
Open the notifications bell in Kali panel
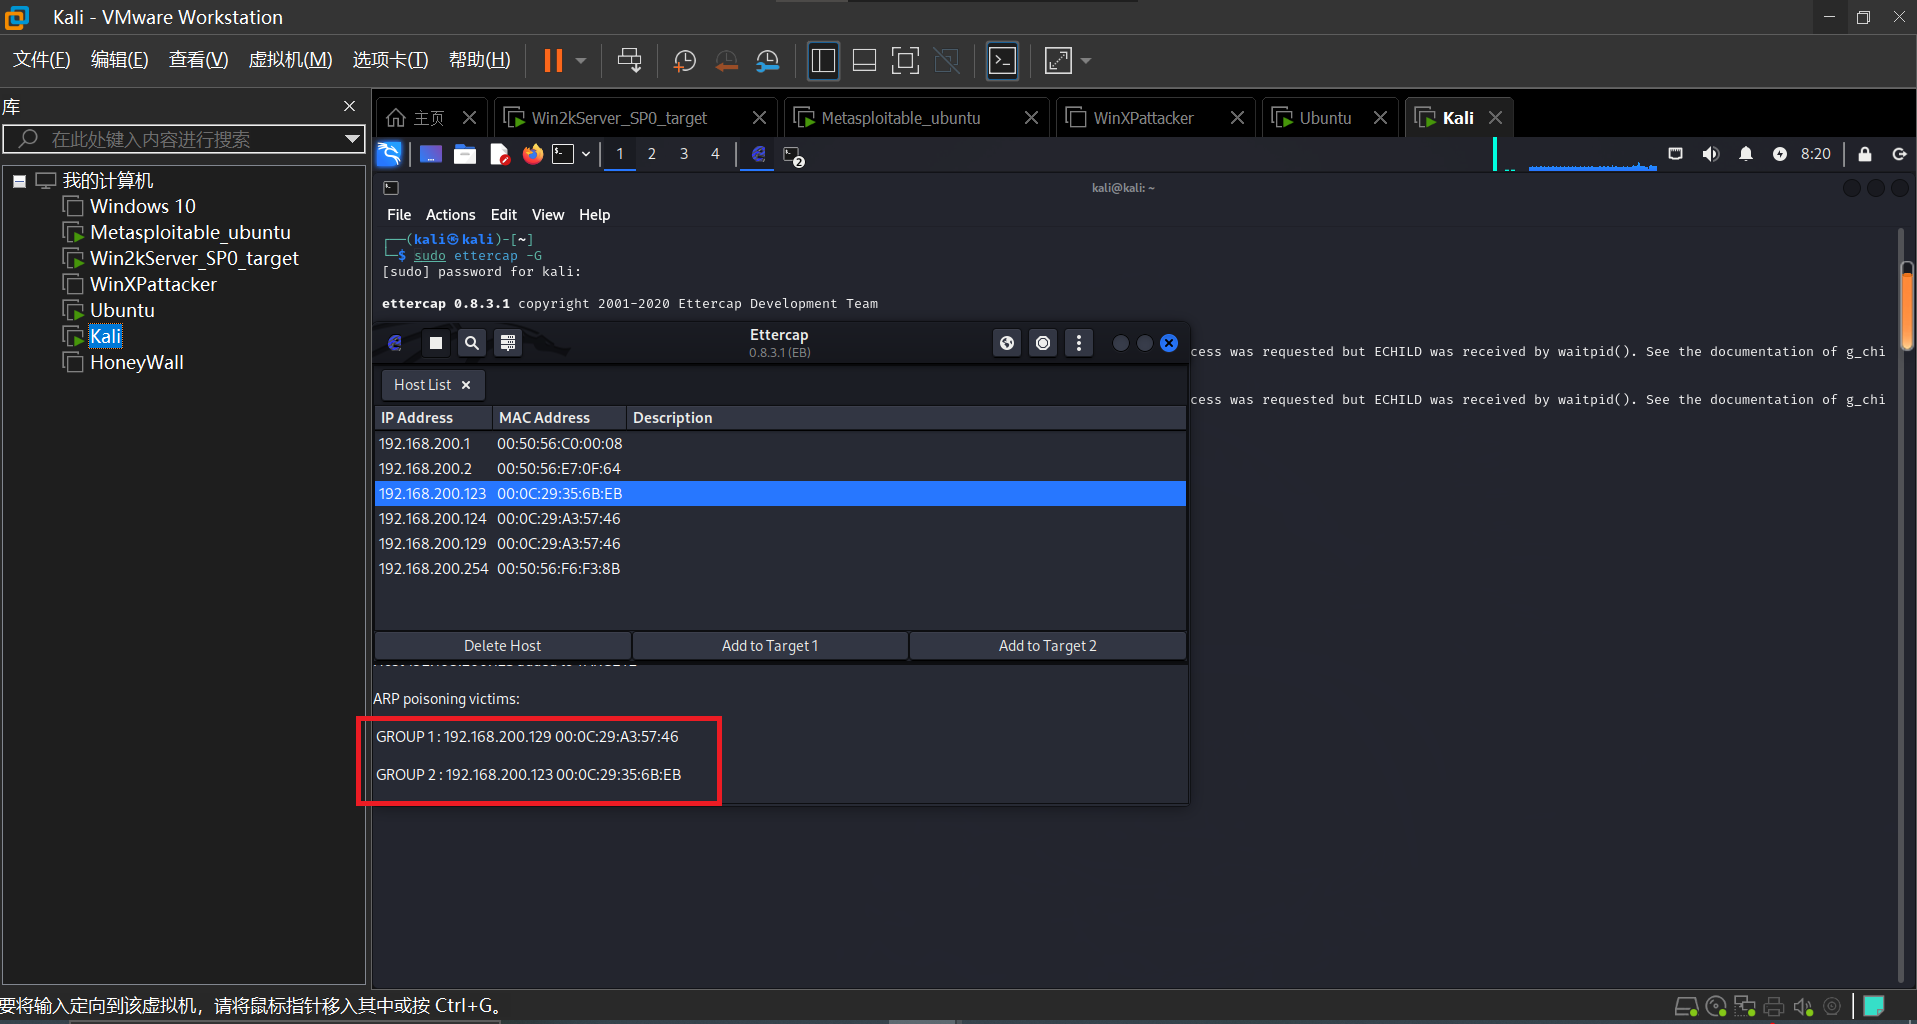(x=1746, y=154)
